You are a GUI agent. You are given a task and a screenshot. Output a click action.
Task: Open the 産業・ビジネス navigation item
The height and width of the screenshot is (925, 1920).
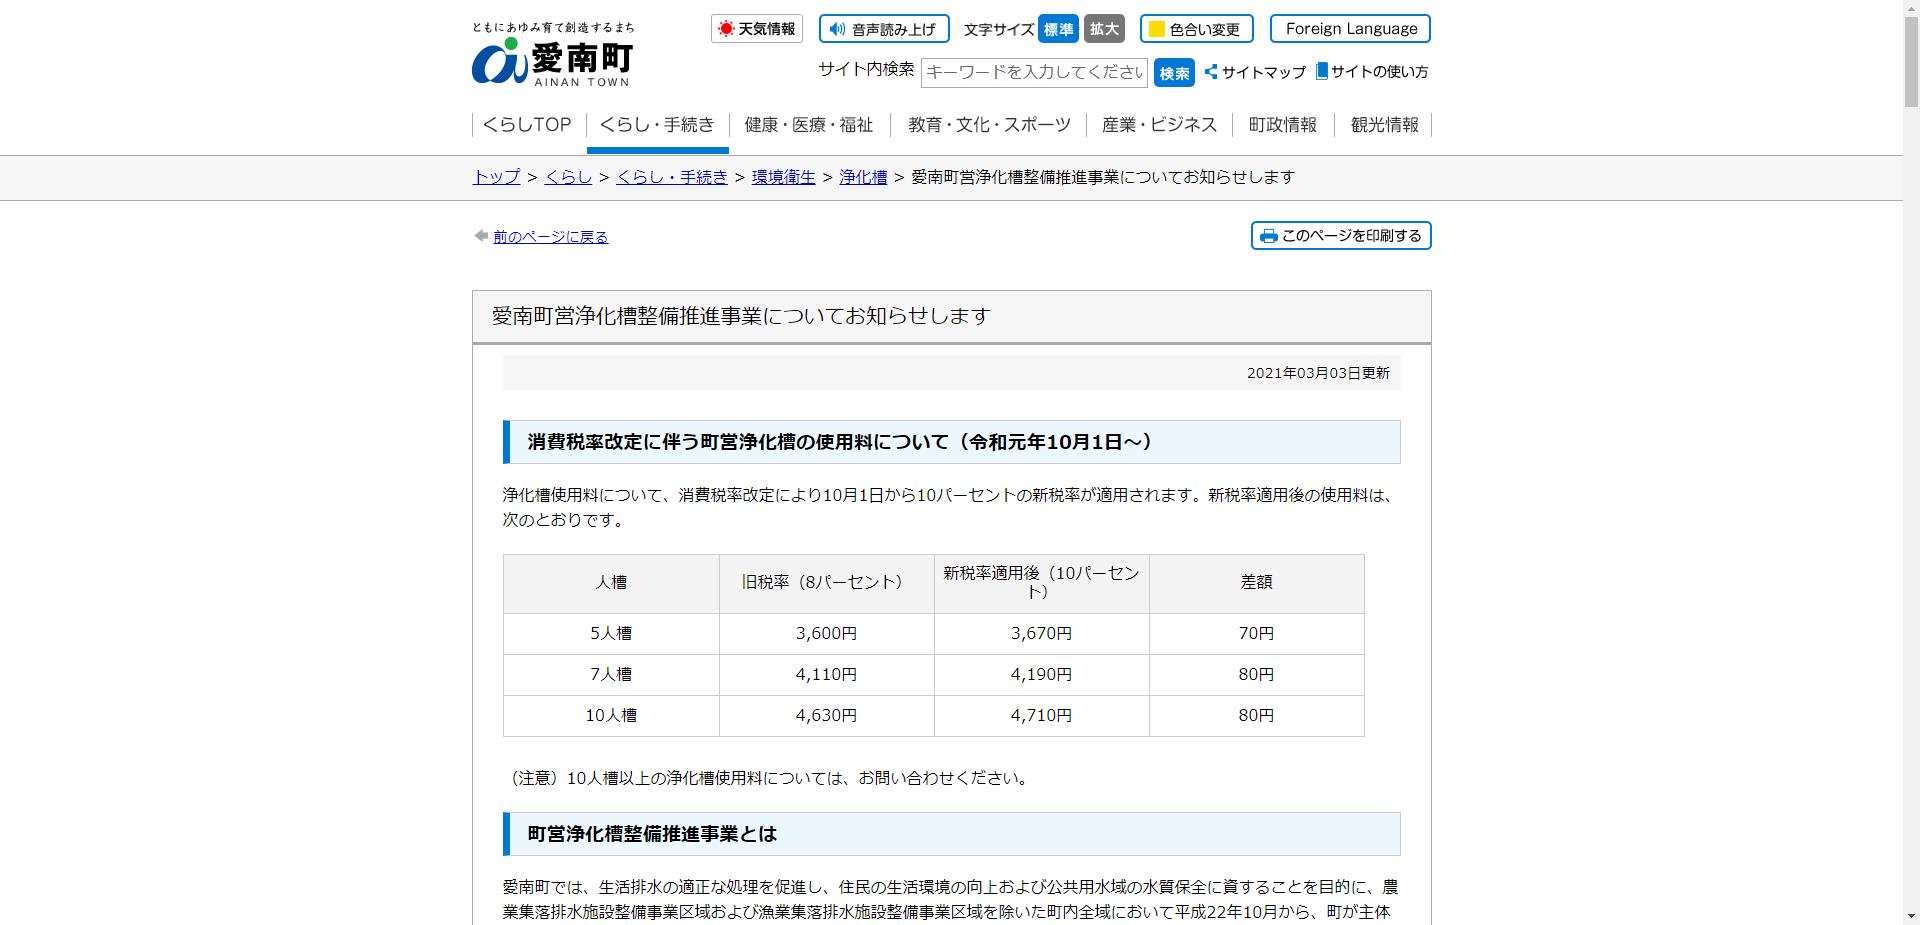(x=1158, y=124)
